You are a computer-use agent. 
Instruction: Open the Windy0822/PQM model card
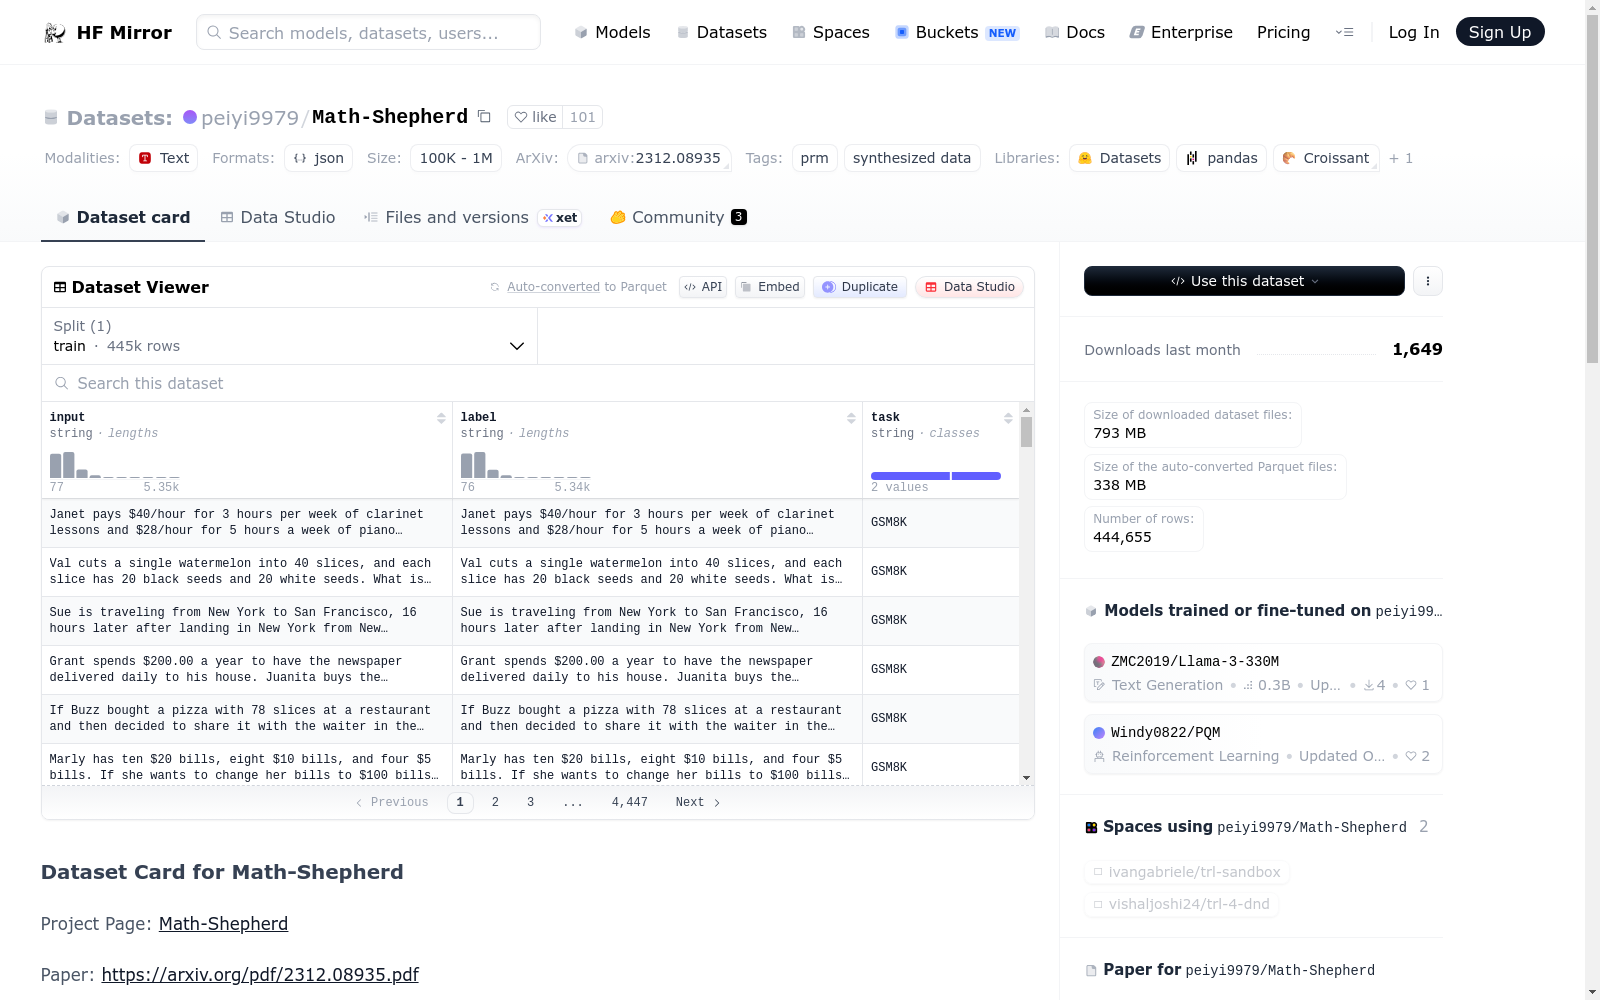(x=1263, y=744)
